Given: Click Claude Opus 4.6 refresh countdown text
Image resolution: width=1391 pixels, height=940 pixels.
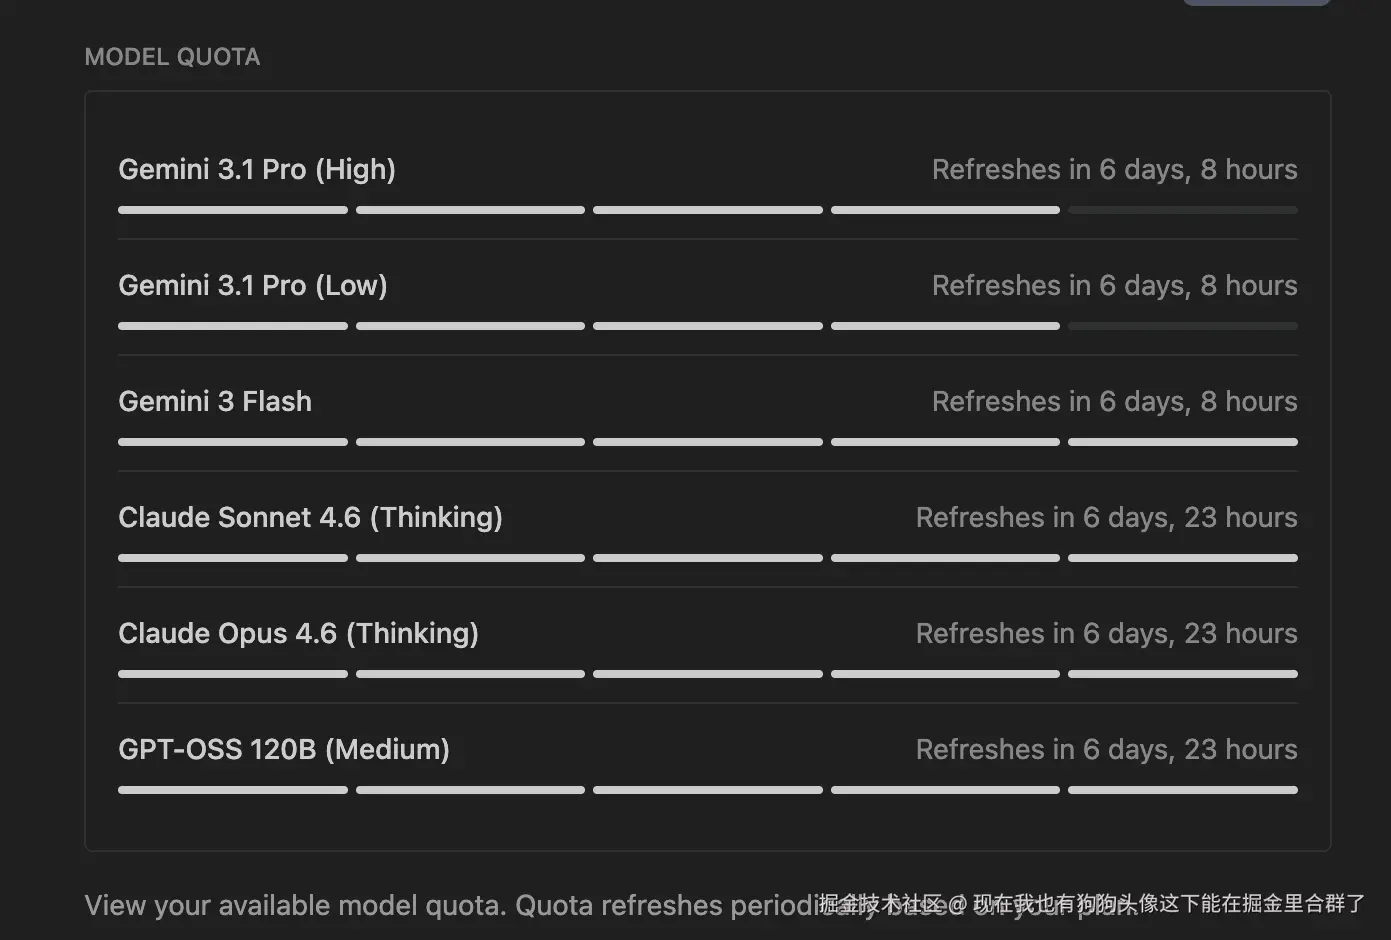Looking at the screenshot, I should point(1106,633).
